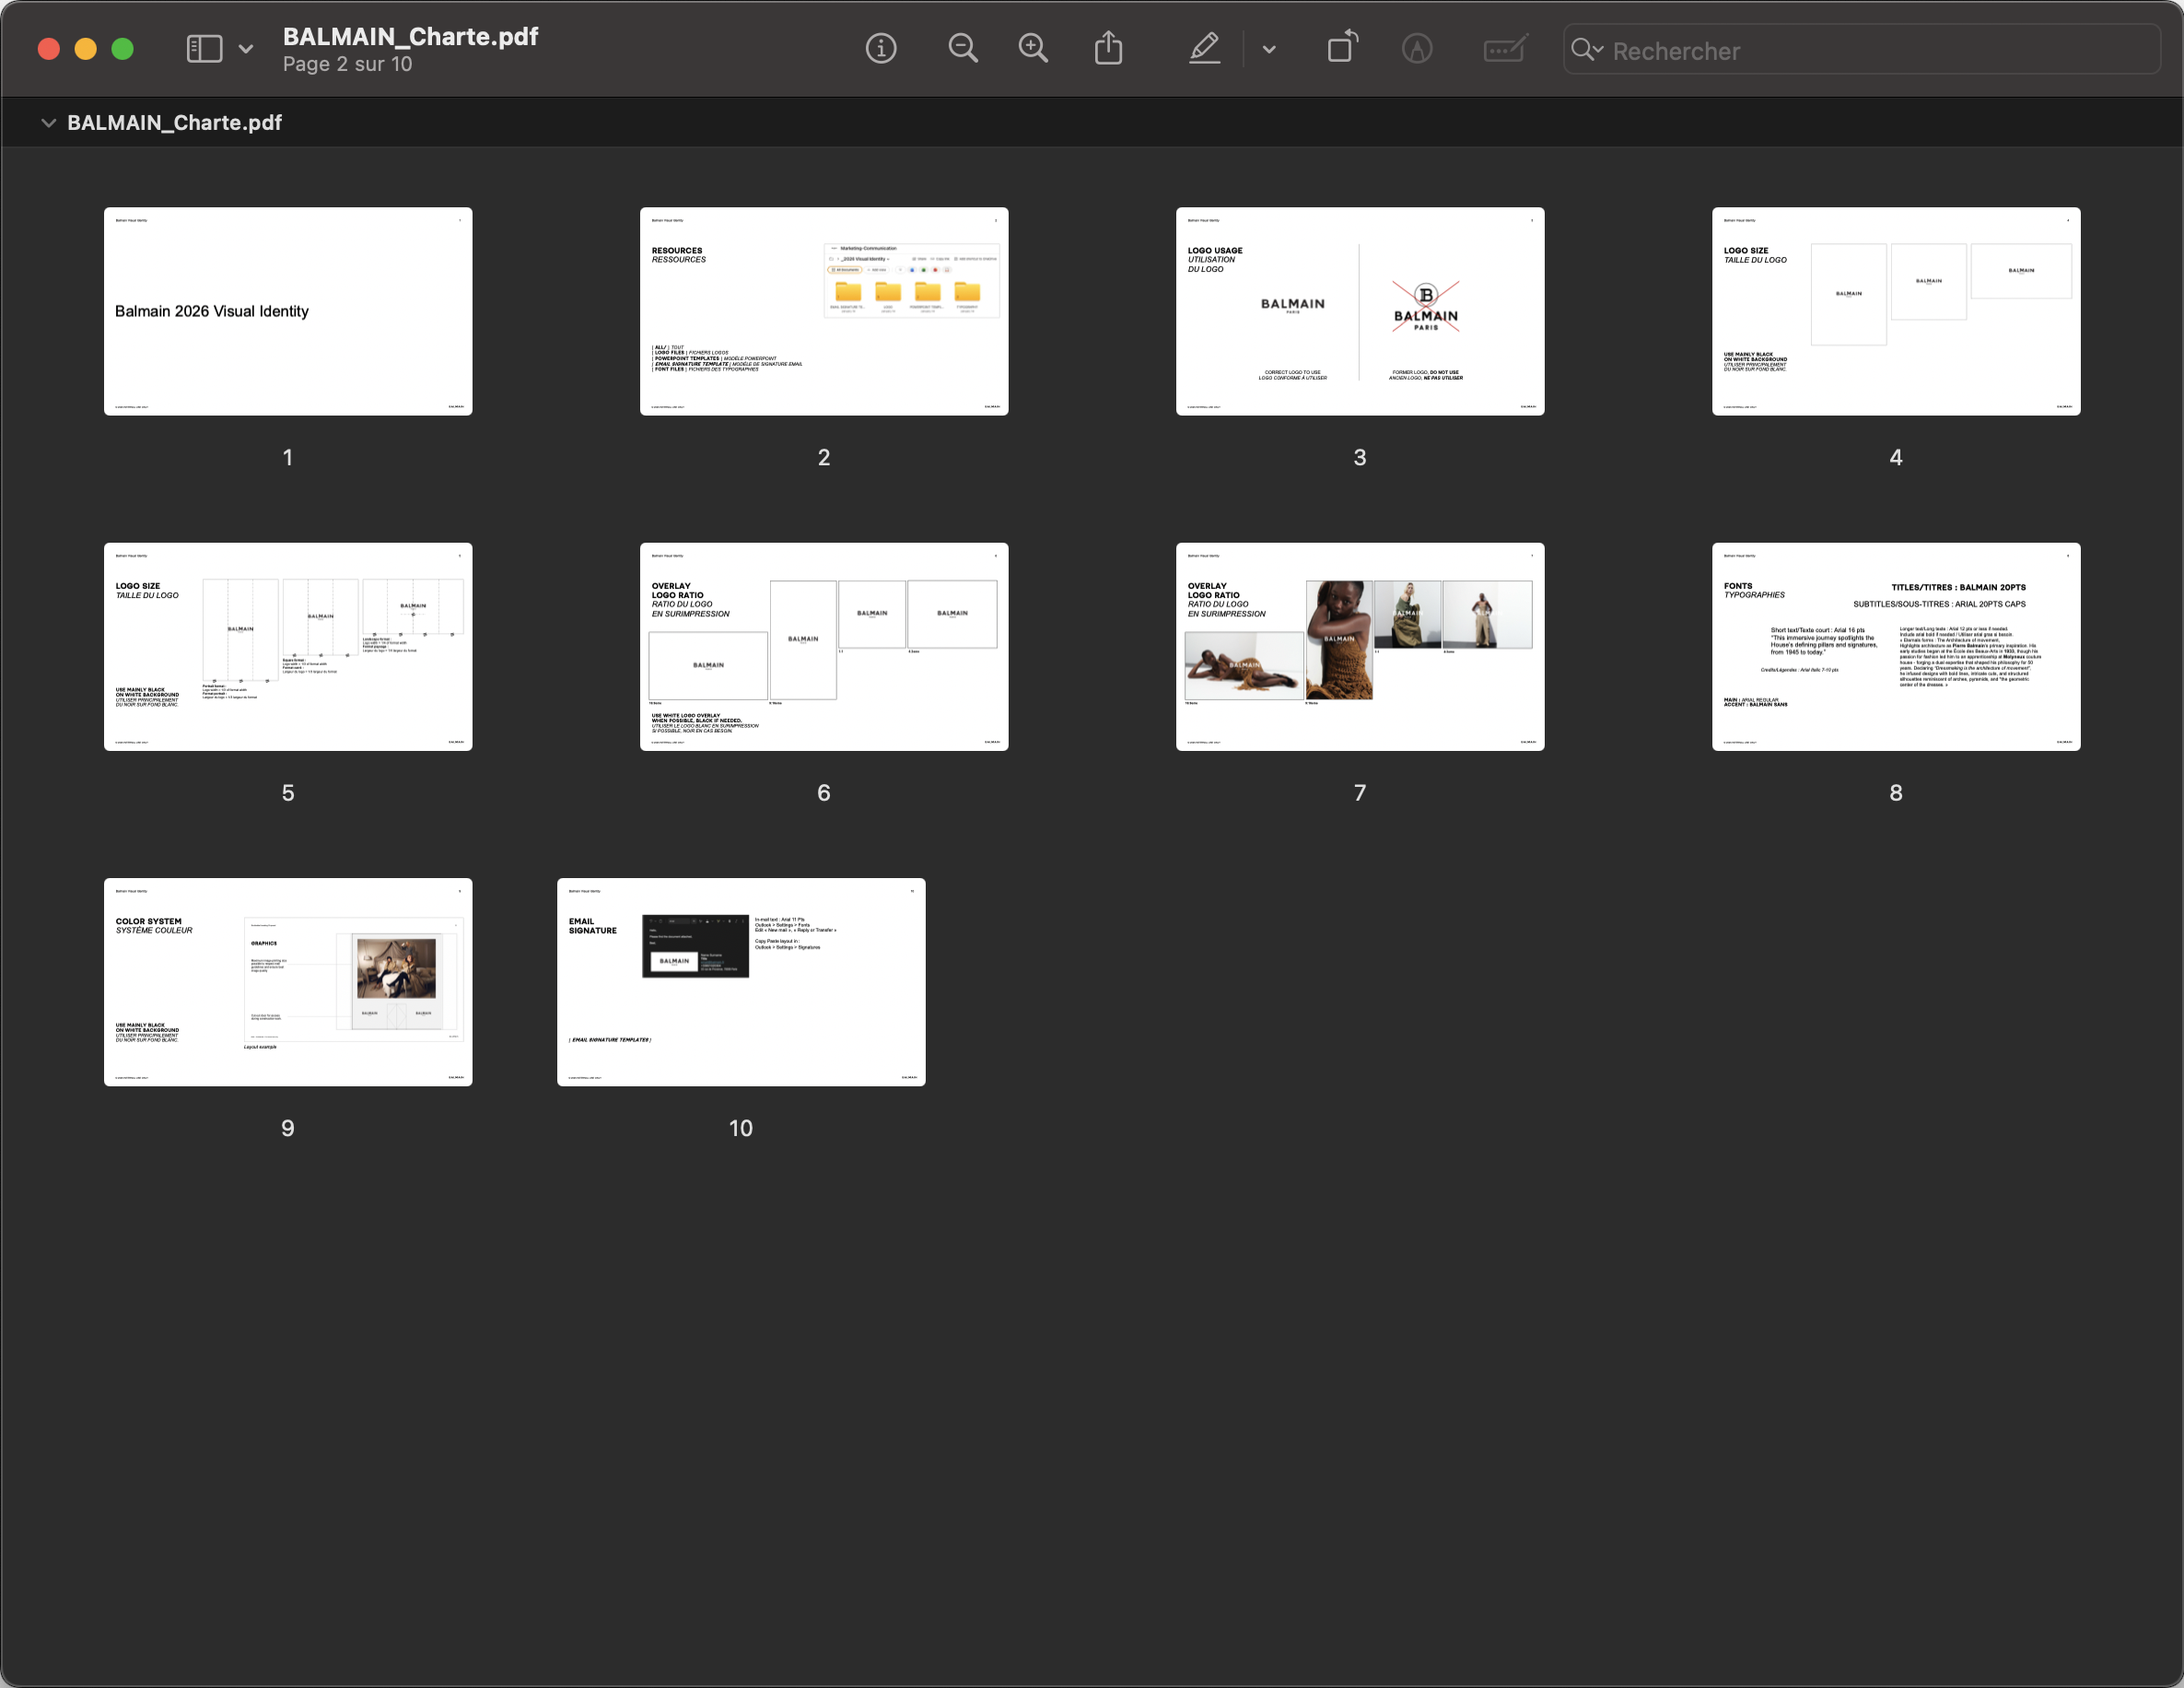
Task: Select page 8 Fonts thumbnail
Action: tap(1896, 647)
